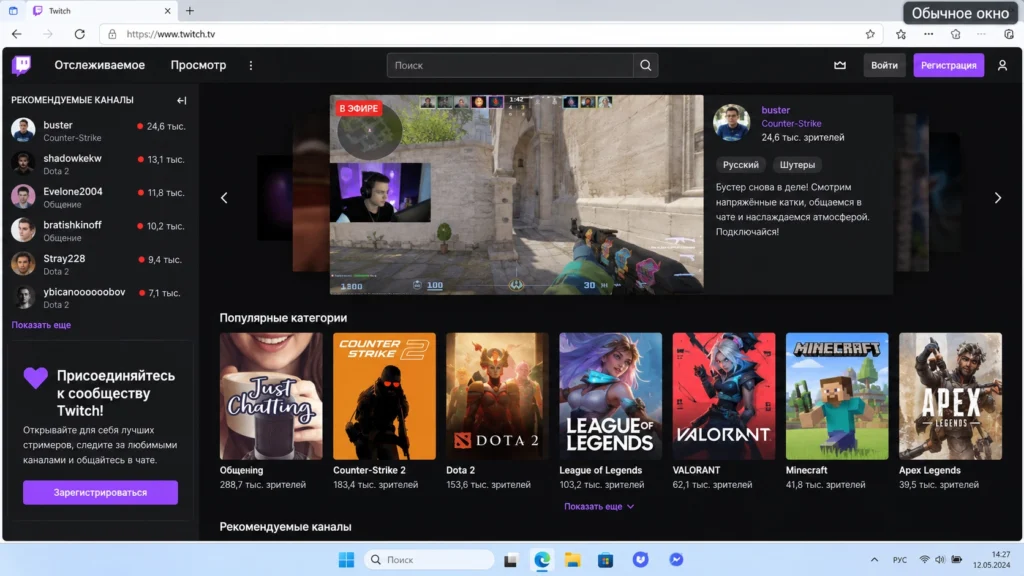This screenshot has width=1024, height=576.
Task: Click the Регистрация sign-up button
Action: pos(948,65)
